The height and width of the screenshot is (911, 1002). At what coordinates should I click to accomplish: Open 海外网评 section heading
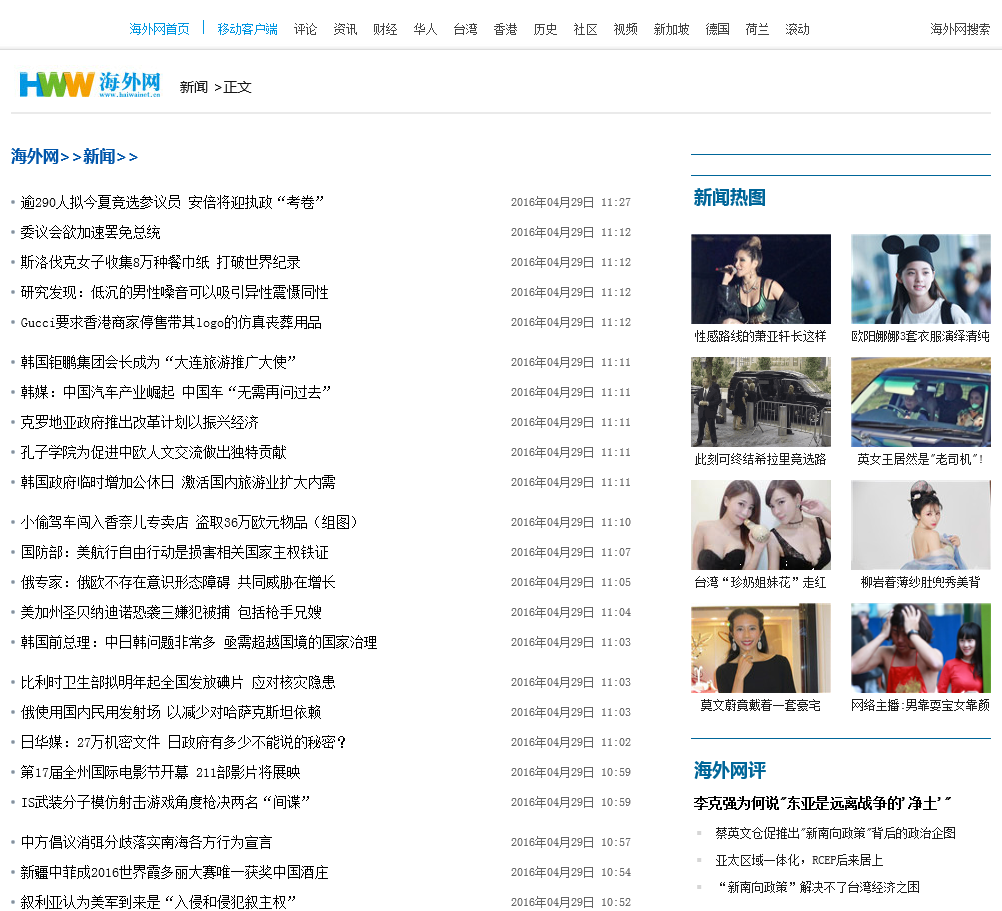click(x=729, y=770)
